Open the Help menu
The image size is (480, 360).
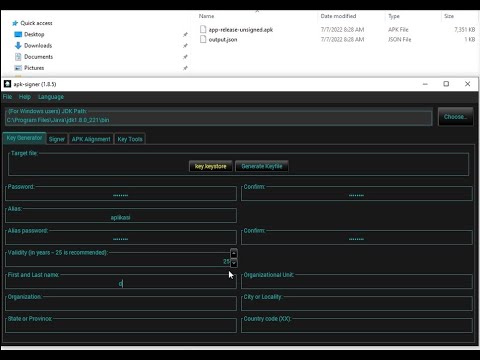point(25,97)
